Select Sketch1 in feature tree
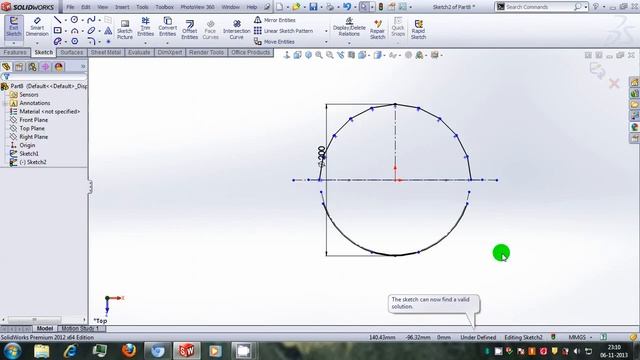Image resolution: width=640 pixels, height=360 pixels. pos(29,153)
